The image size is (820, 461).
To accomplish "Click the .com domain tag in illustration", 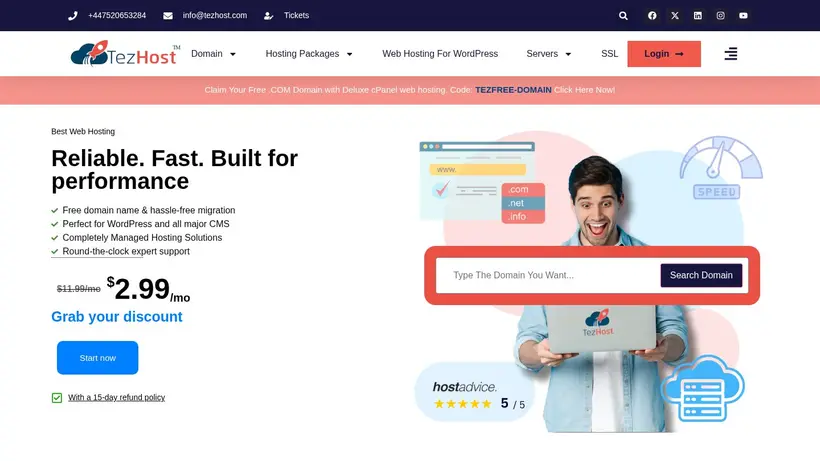I will point(523,189).
